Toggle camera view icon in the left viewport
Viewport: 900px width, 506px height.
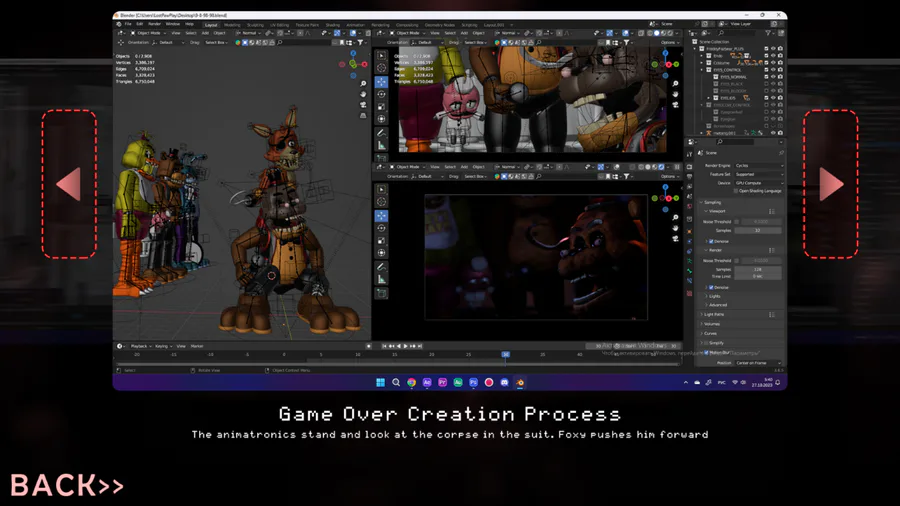tap(363, 105)
